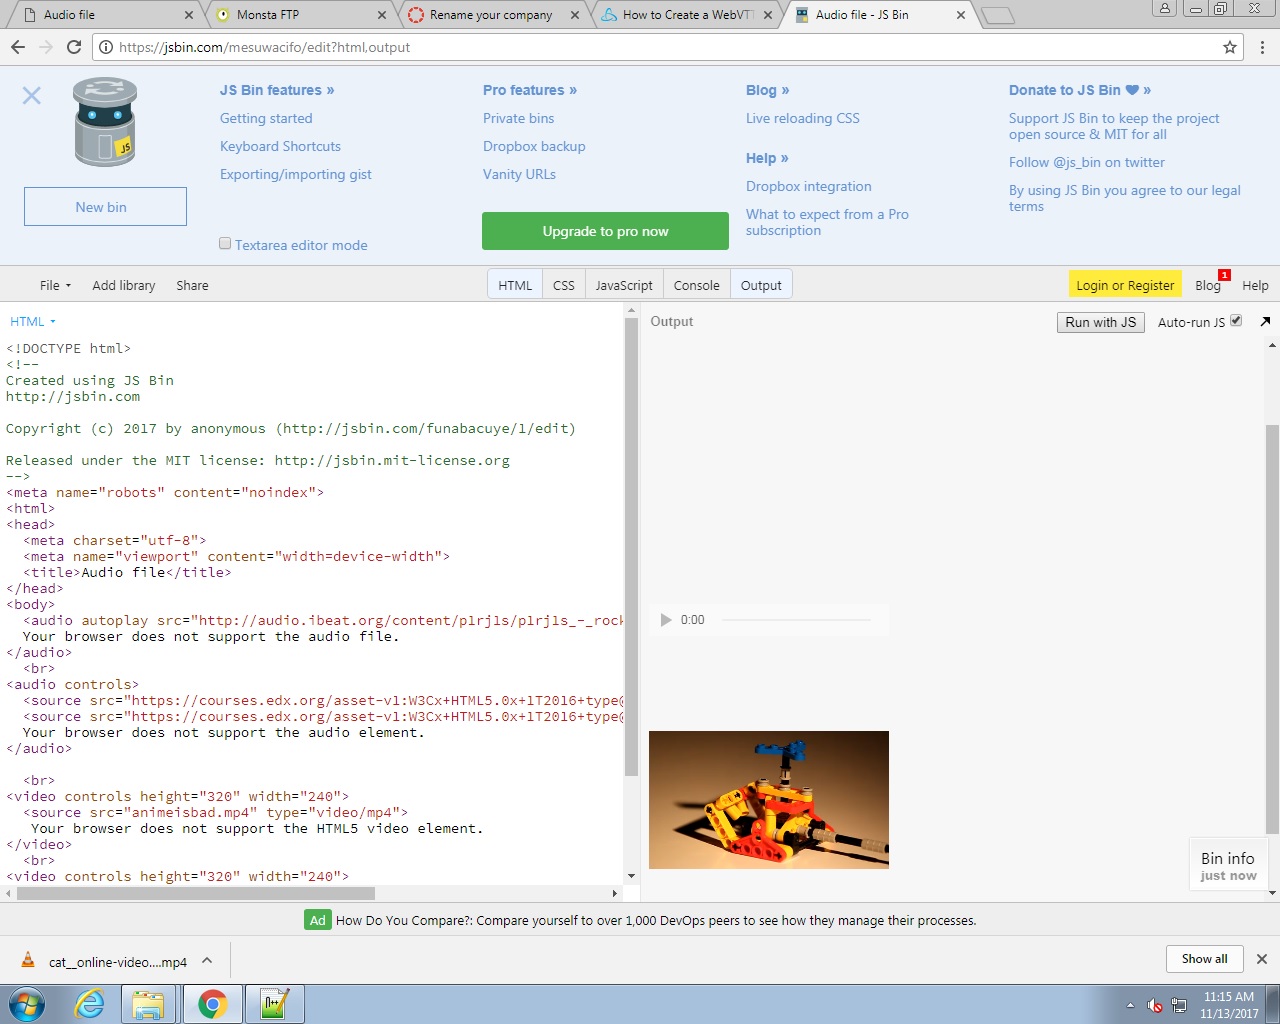The height and width of the screenshot is (1024, 1280).
Task: Close the JS Bin welcome panel X
Action: (32, 95)
